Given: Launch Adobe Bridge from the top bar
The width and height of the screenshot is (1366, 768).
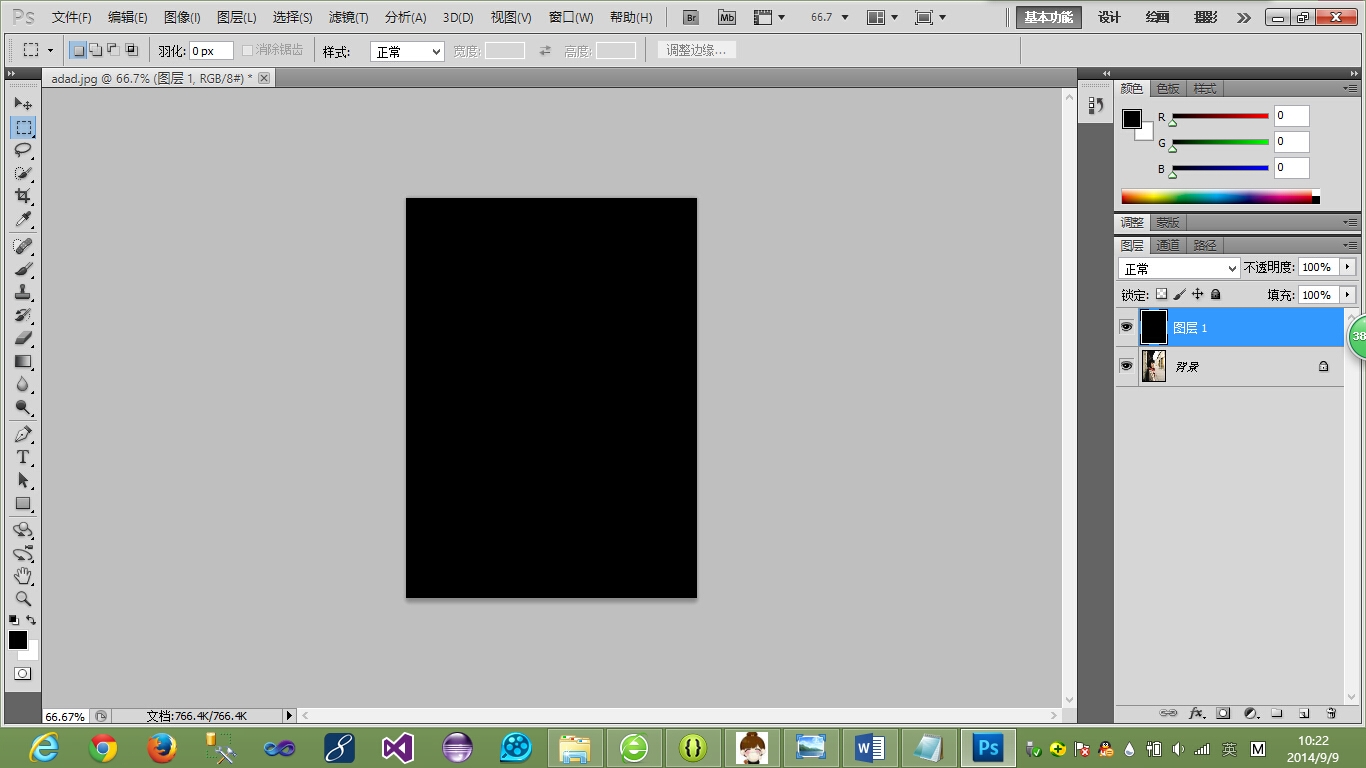Looking at the screenshot, I should pos(690,18).
